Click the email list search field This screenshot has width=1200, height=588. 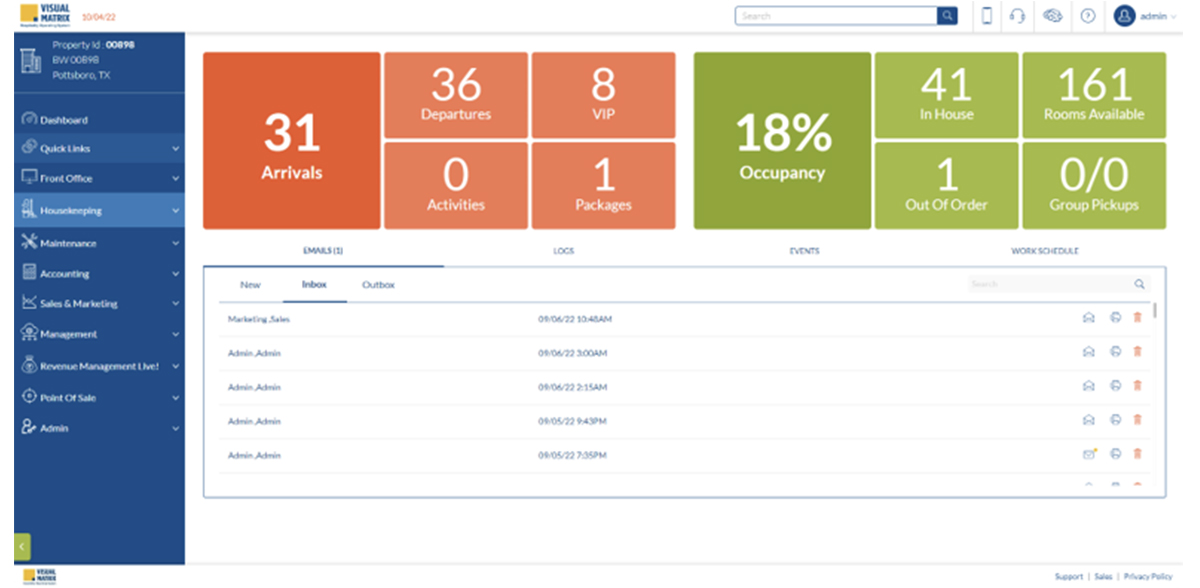[1050, 284]
